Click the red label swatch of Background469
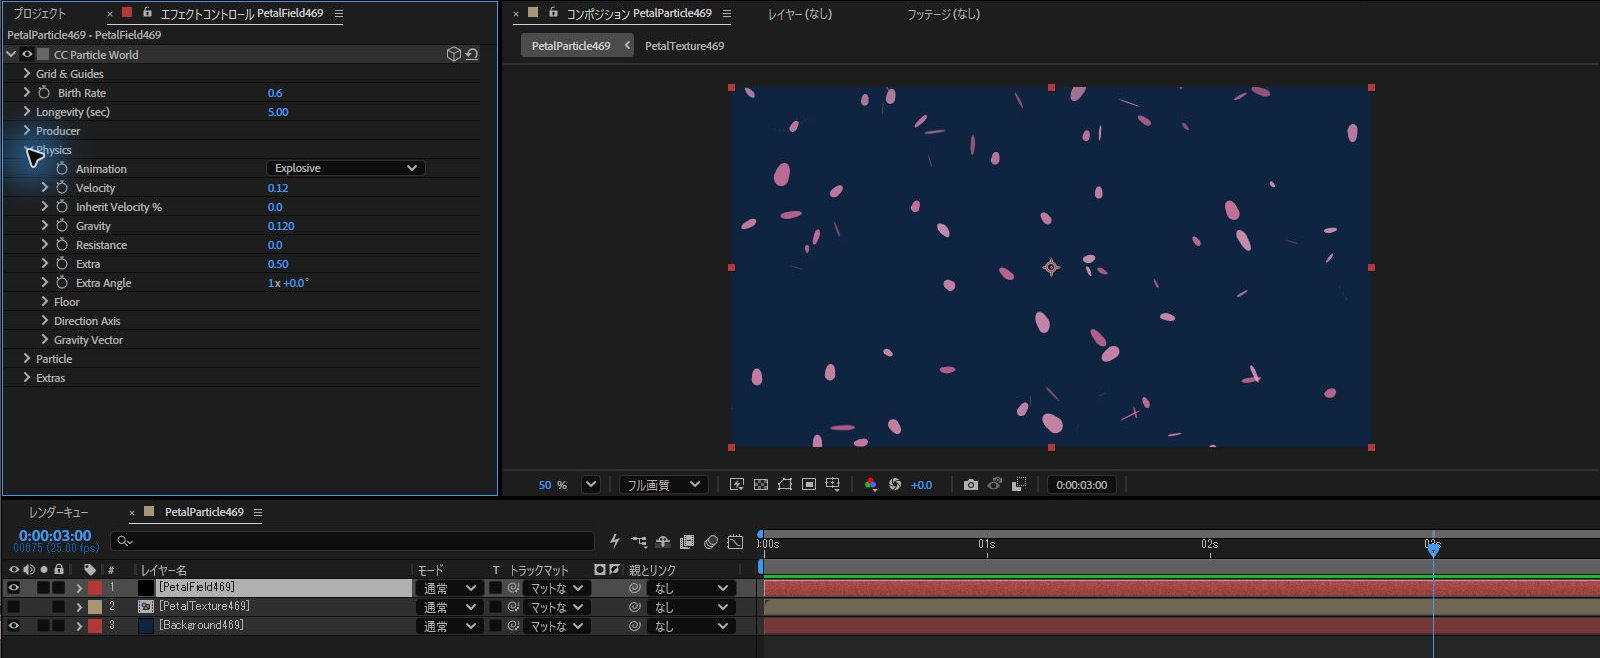Screen dimensions: 1600x658 95,625
